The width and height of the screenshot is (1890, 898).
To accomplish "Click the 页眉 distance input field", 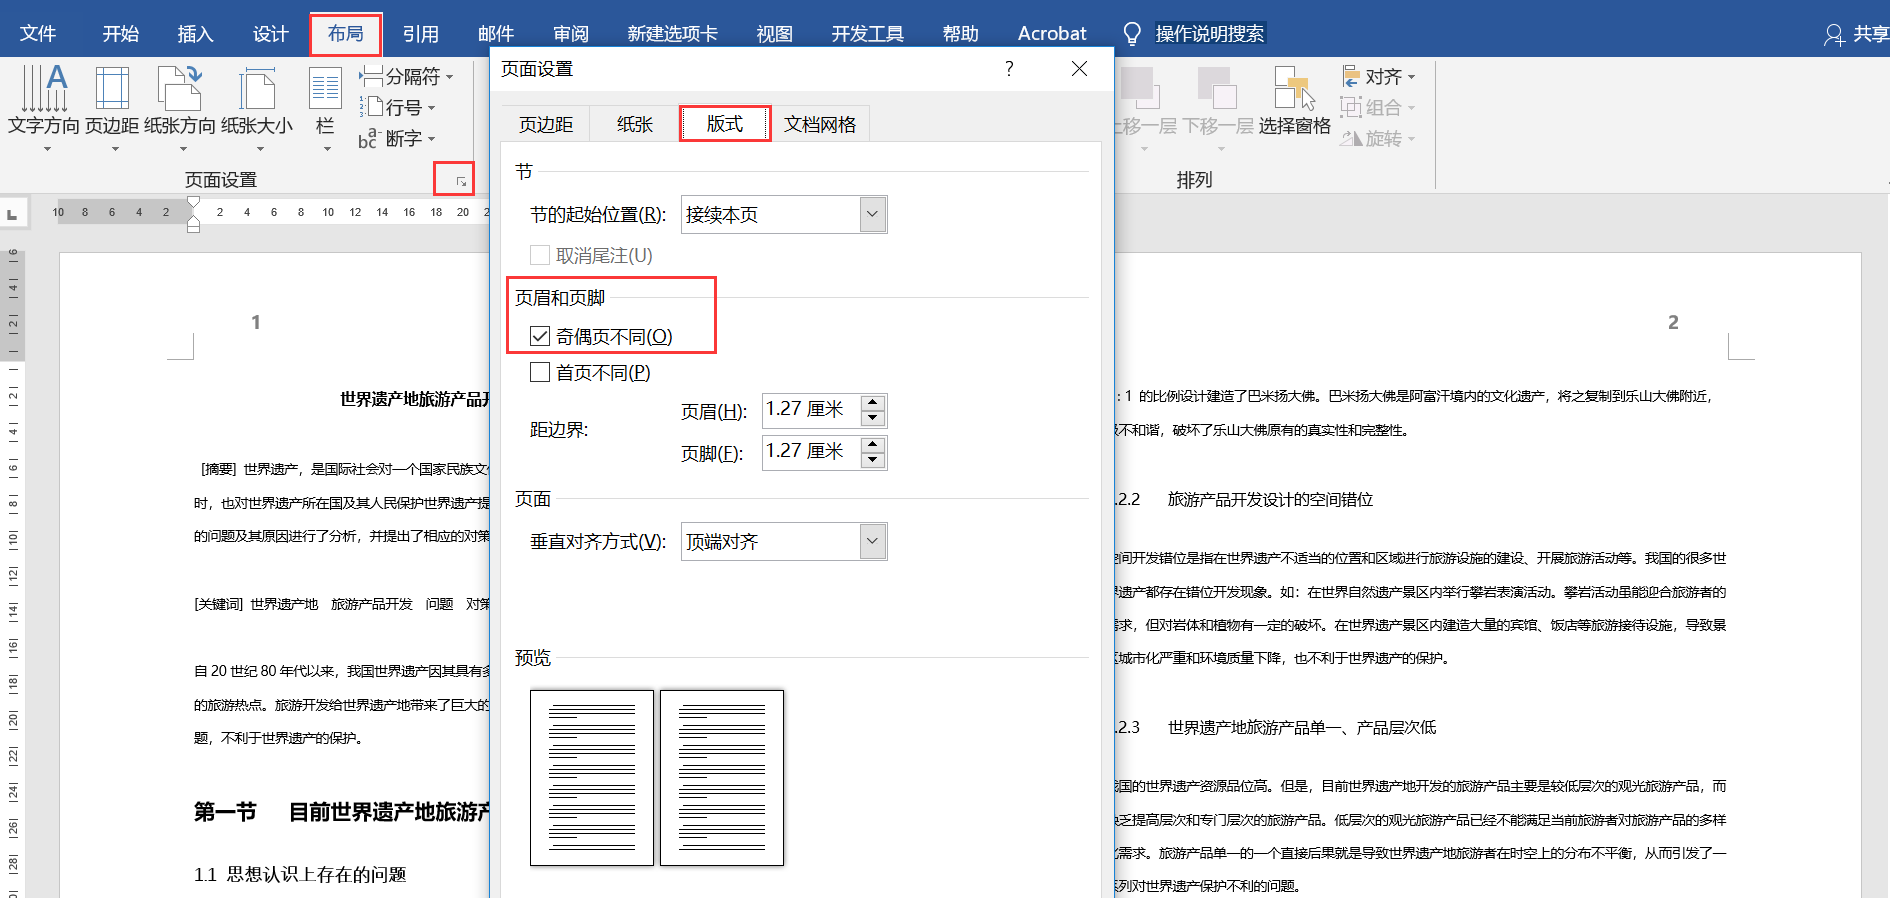I will [811, 410].
